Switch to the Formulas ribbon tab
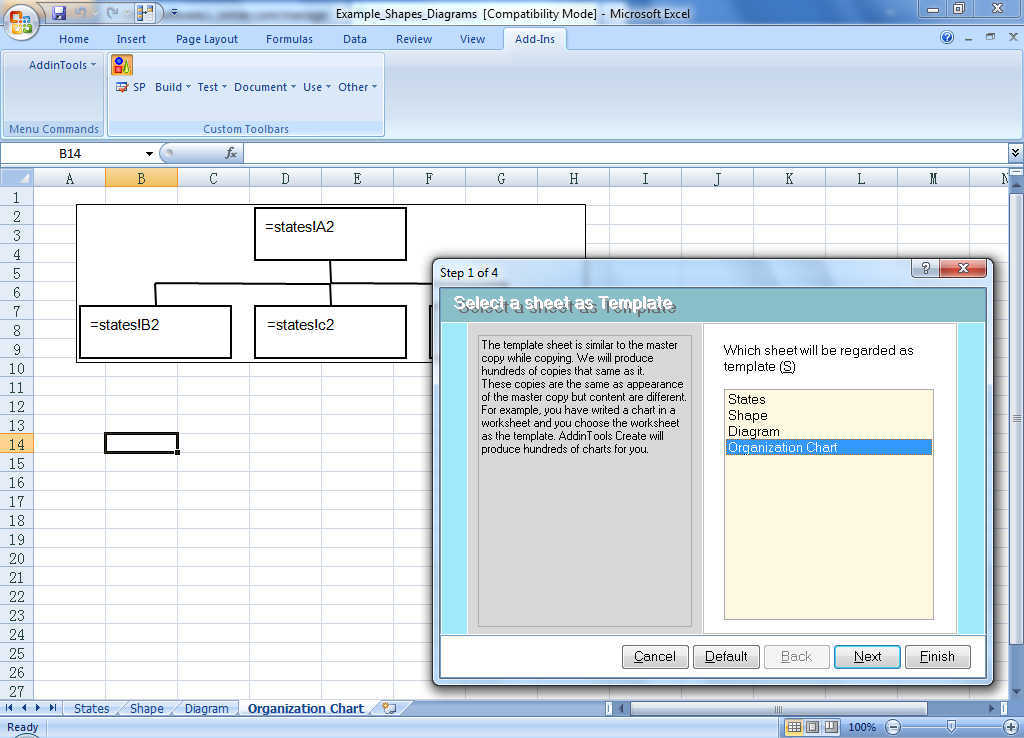Image resolution: width=1024 pixels, height=738 pixels. [289, 39]
